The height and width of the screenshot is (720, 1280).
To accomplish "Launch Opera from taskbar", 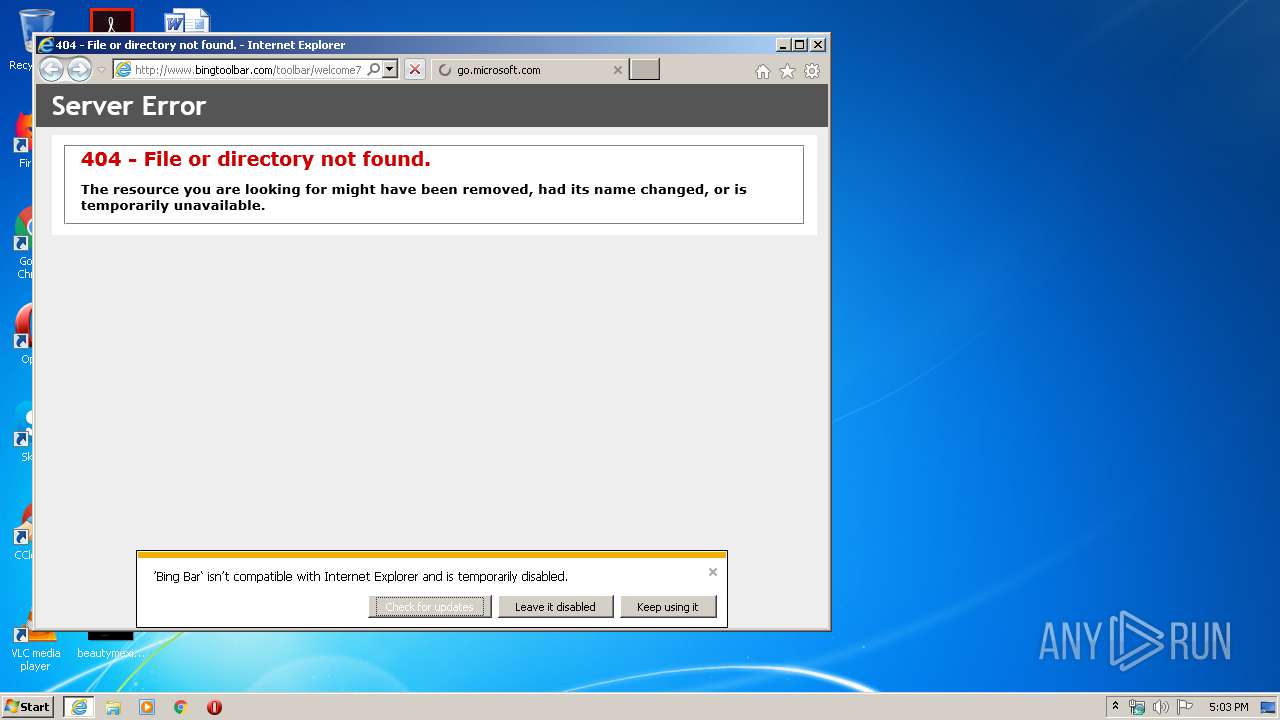I will point(214,707).
